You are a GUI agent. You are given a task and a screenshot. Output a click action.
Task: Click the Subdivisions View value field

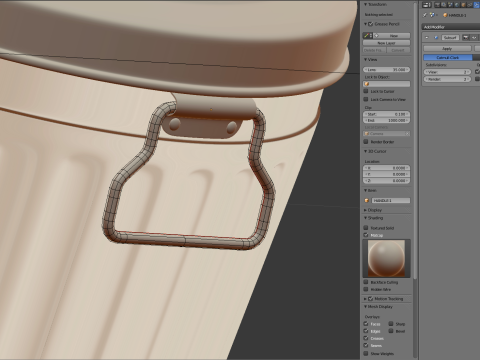(448, 72)
